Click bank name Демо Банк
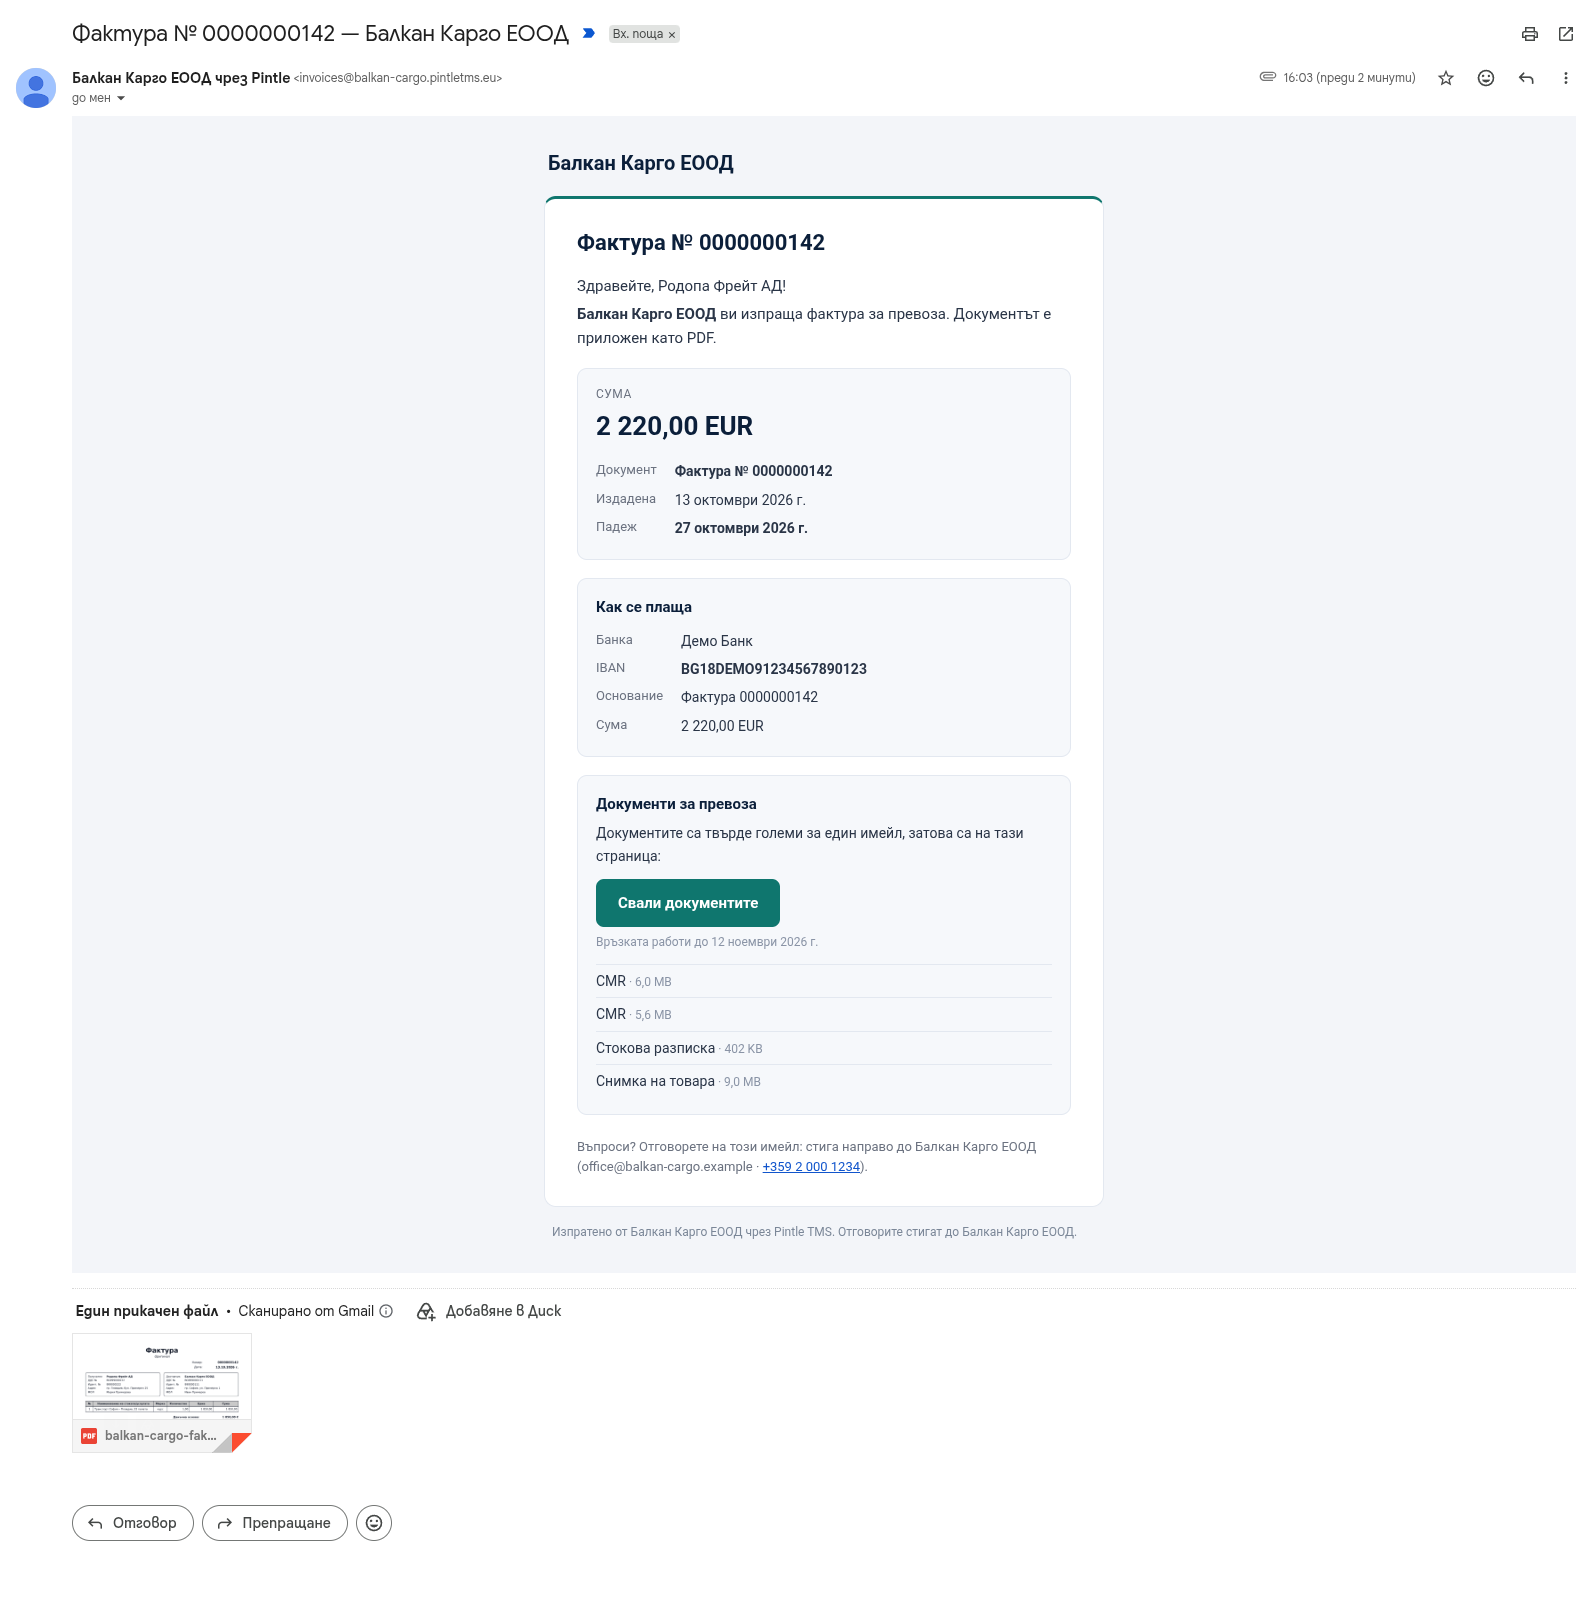1592x1613 pixels. tap(717, 641)
